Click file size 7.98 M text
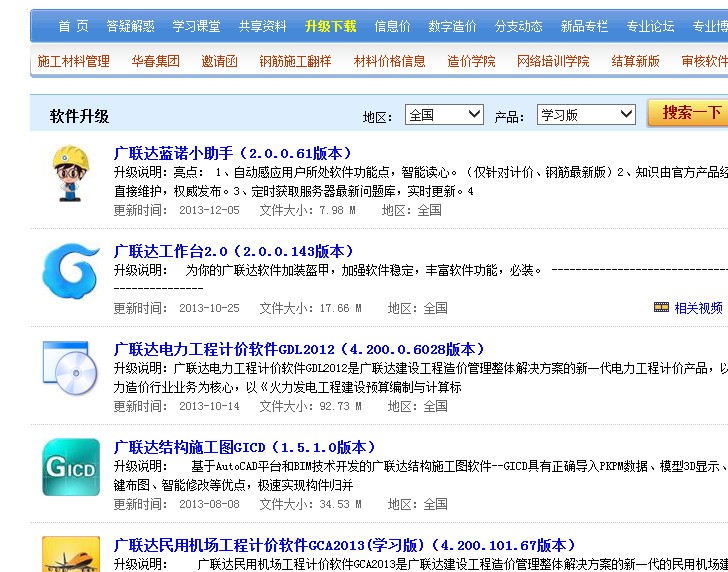This screenshot has height=572, width=728. 337,210
